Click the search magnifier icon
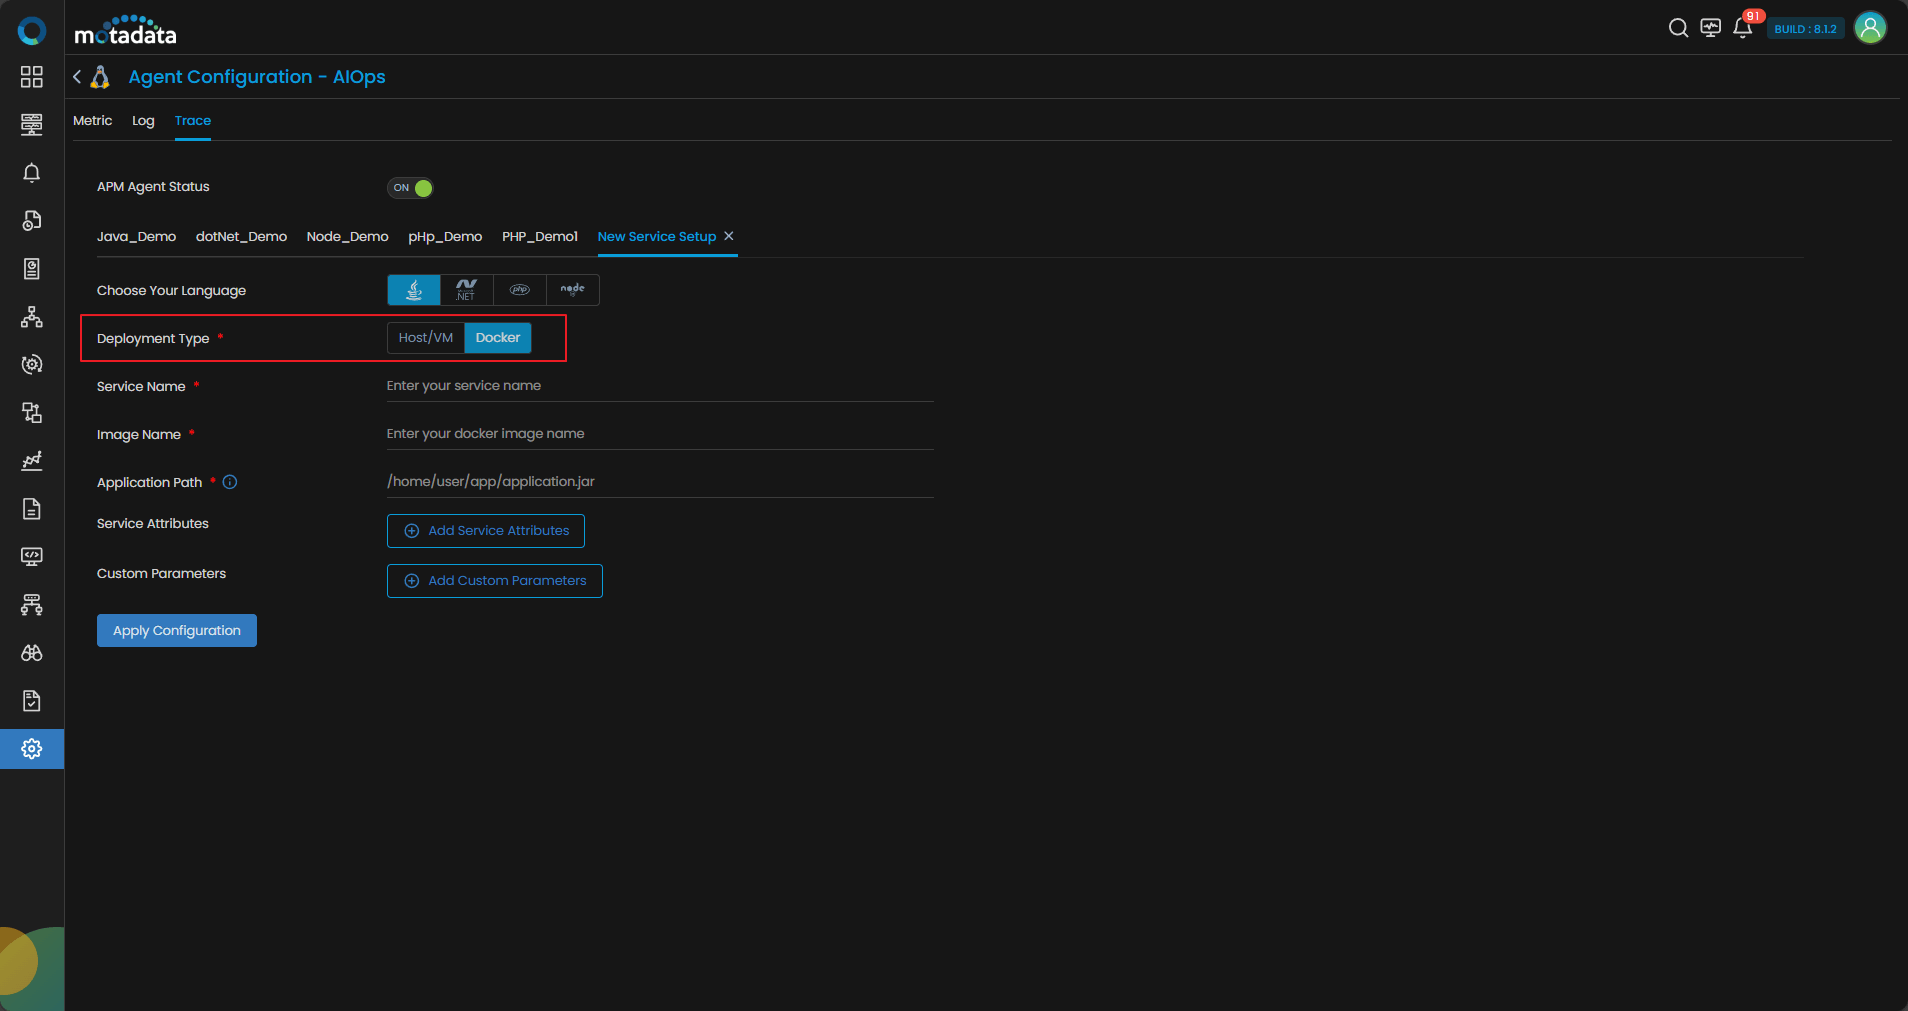Viewport: 1908px width, 1011px height. click(1678, 28)
